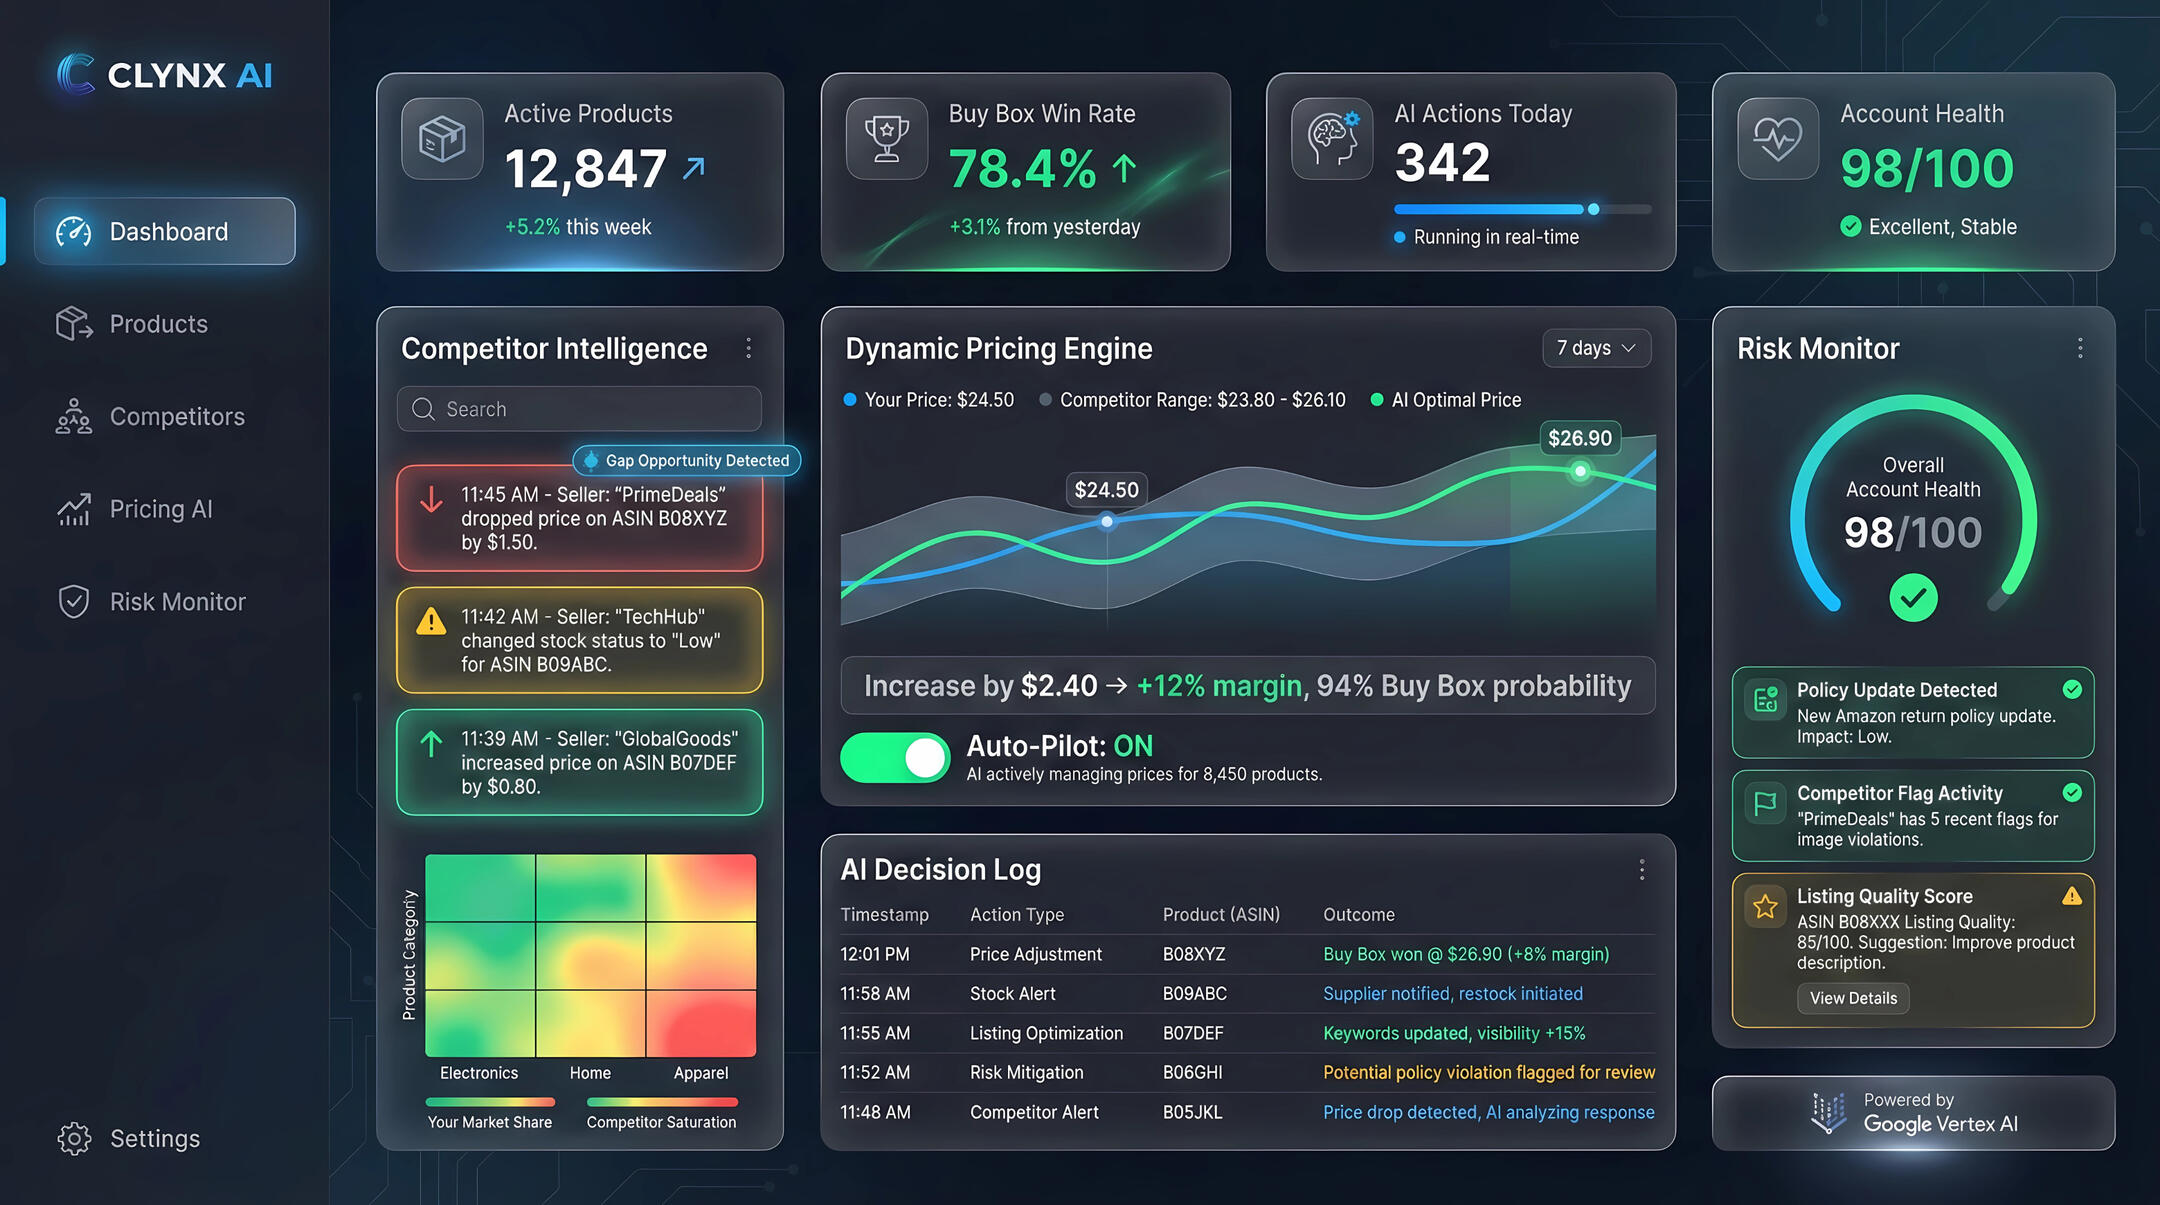Click the yellow warning icon on TechHub alert
Viewport: 2160px width, 1205px height.
(x=431, y=622)
